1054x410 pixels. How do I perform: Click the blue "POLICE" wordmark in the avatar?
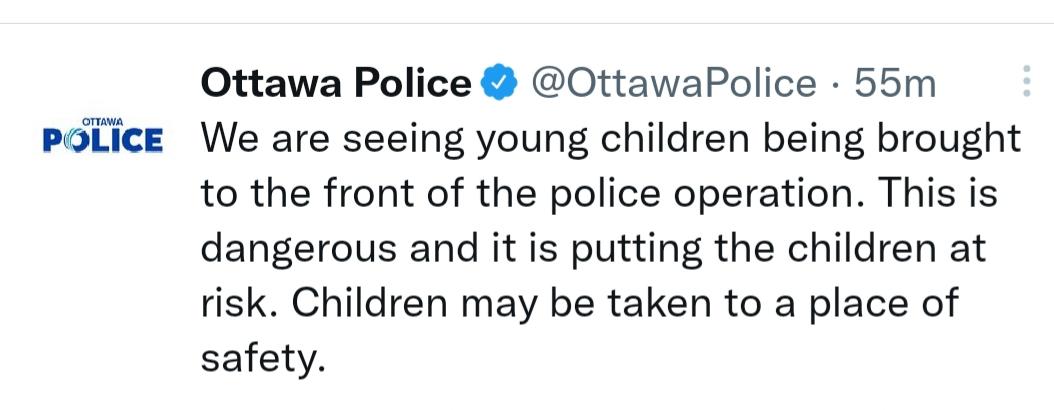click(x=104, y=140)
